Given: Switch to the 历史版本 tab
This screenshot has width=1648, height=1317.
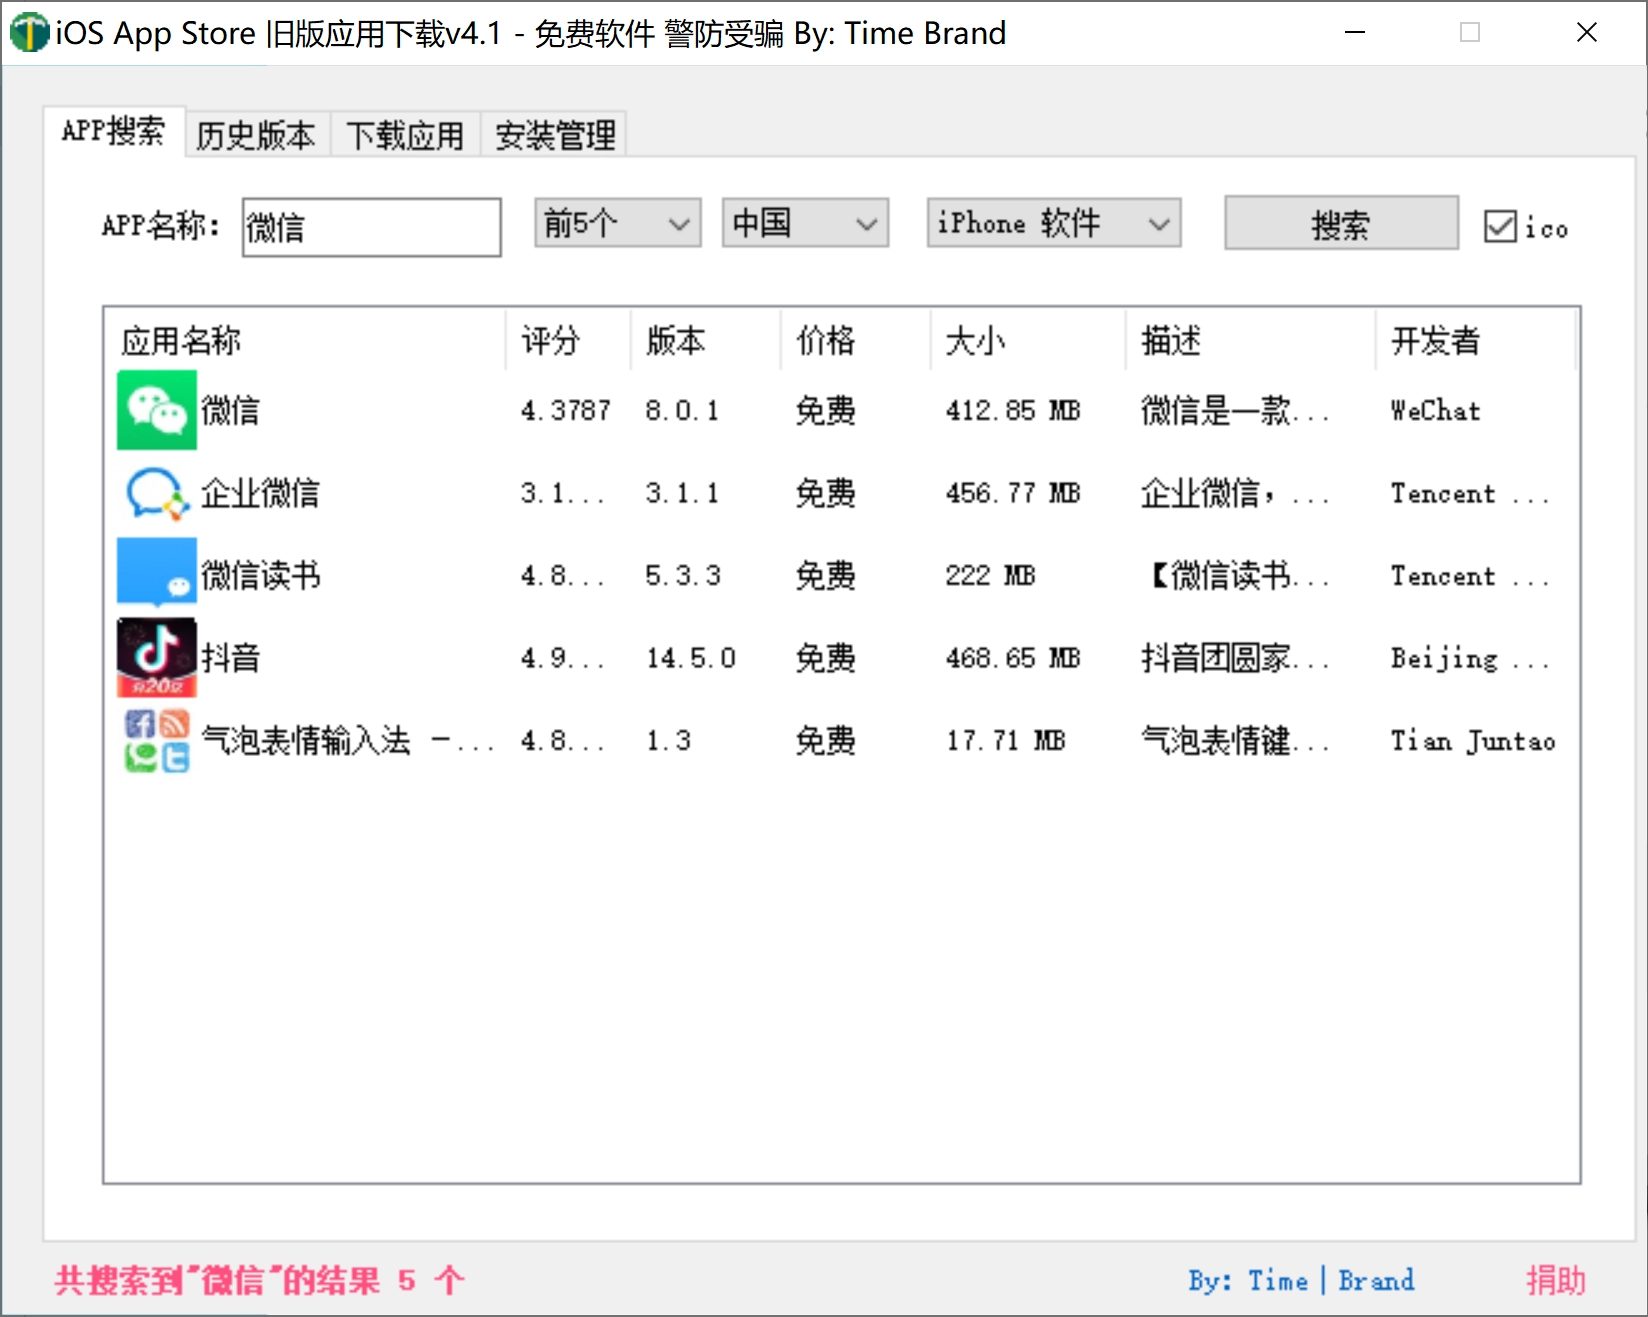Looking at the screenshot, I should [256, 135].
